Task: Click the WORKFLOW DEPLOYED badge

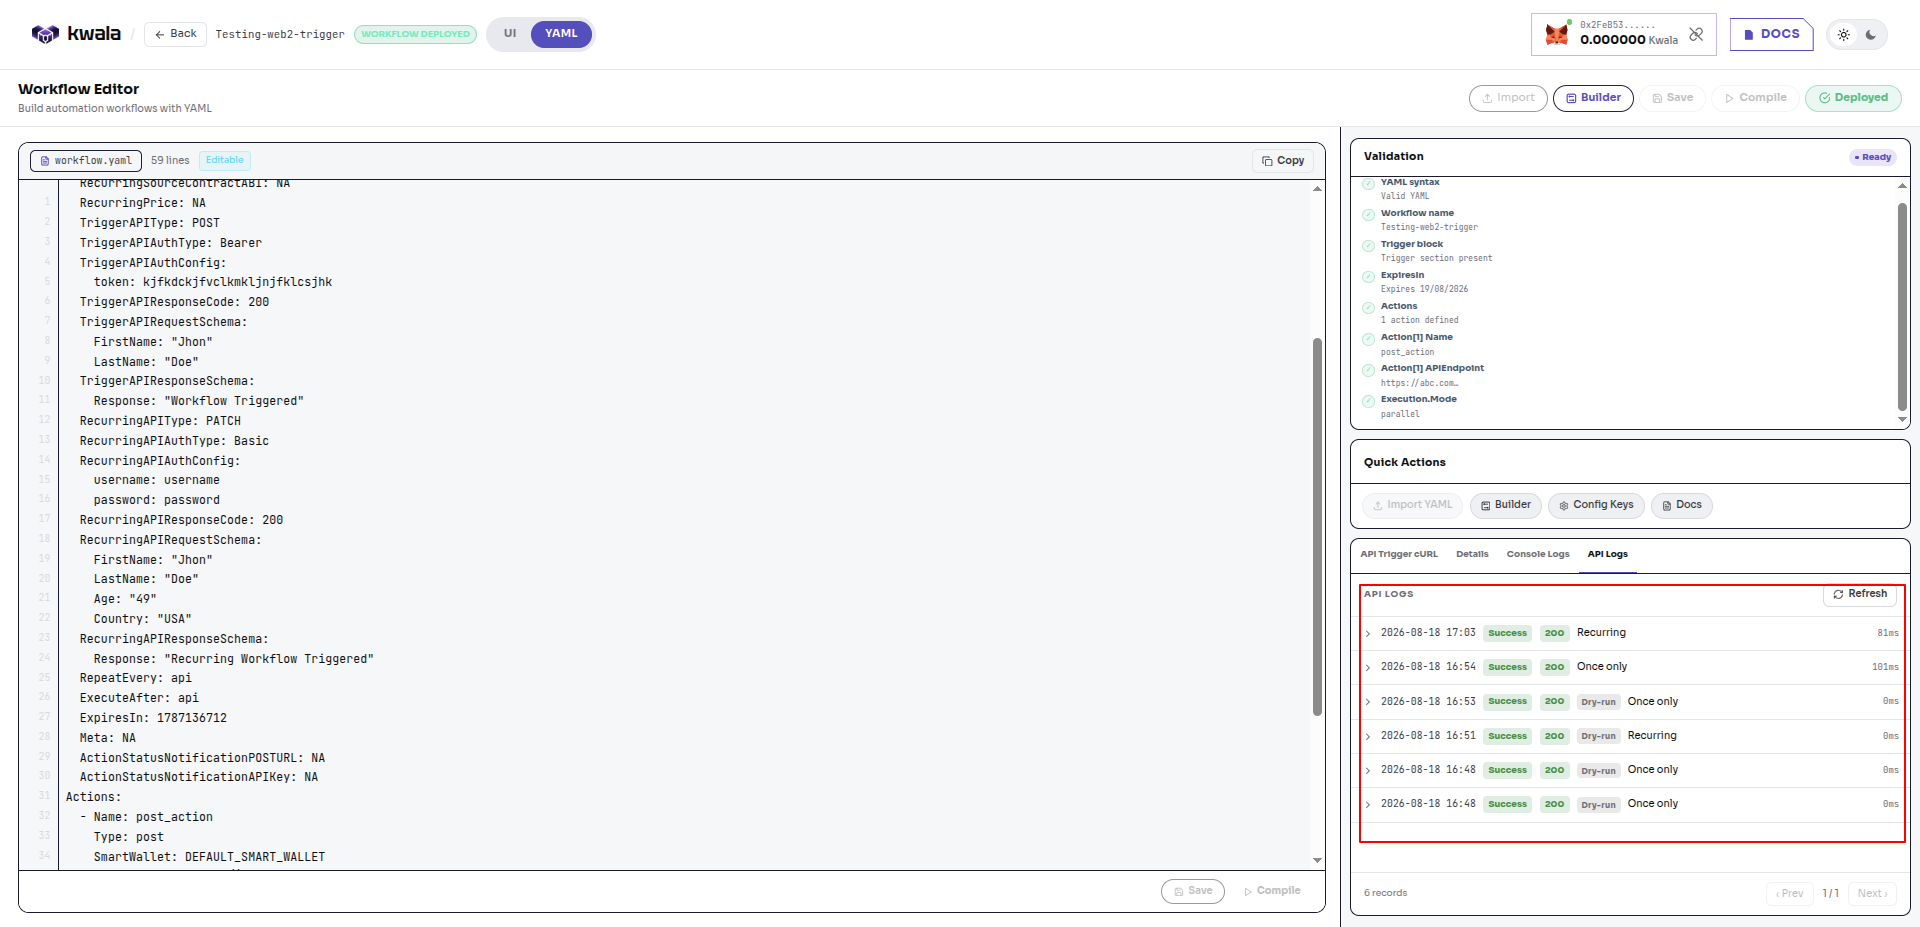Action: [x=415, y=34]
